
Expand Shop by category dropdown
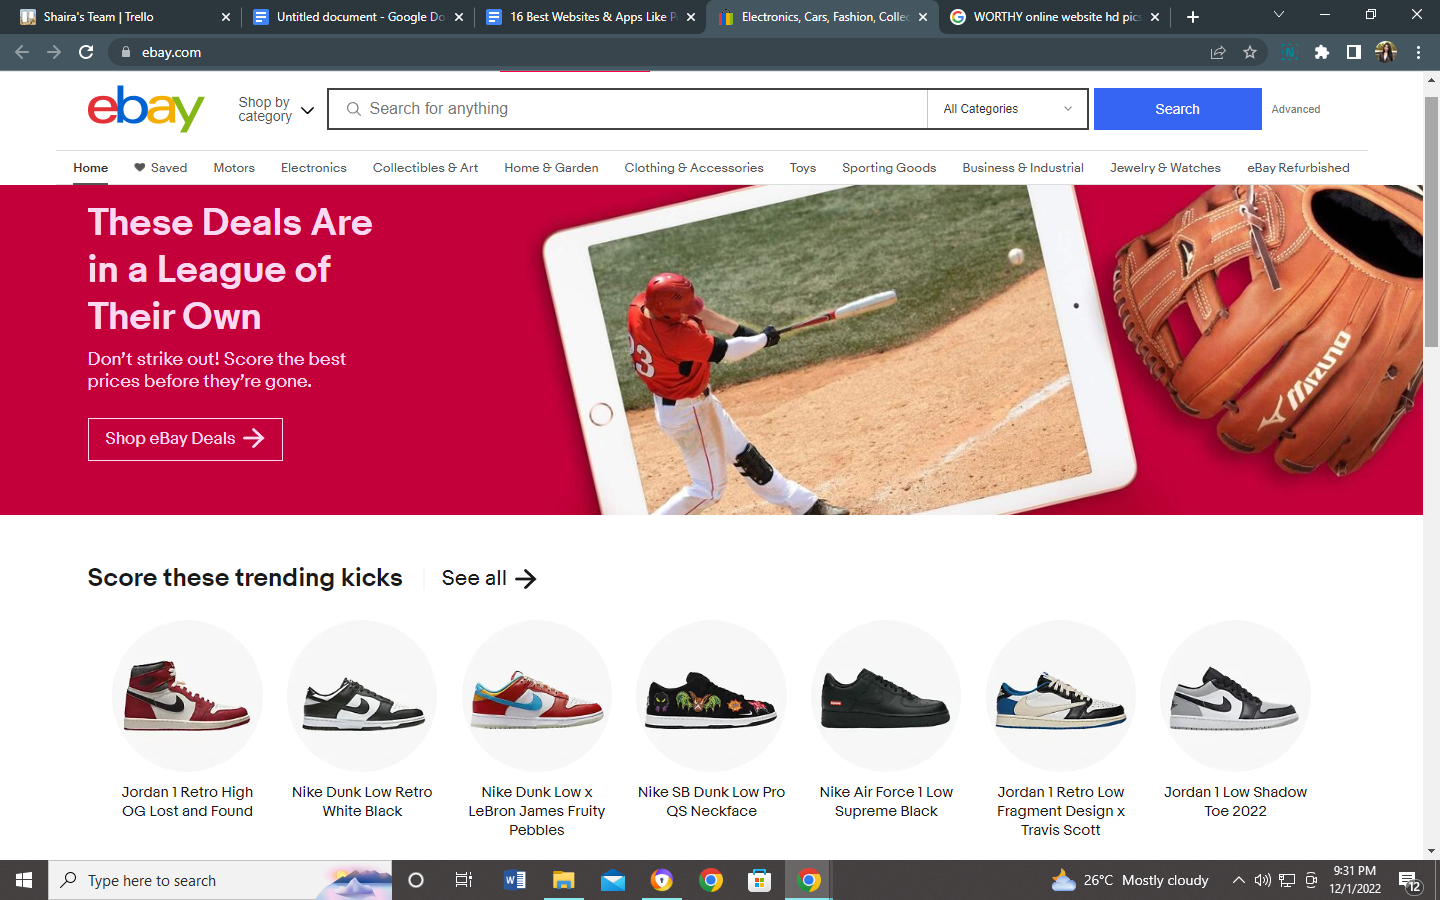(x=276, y=109)
